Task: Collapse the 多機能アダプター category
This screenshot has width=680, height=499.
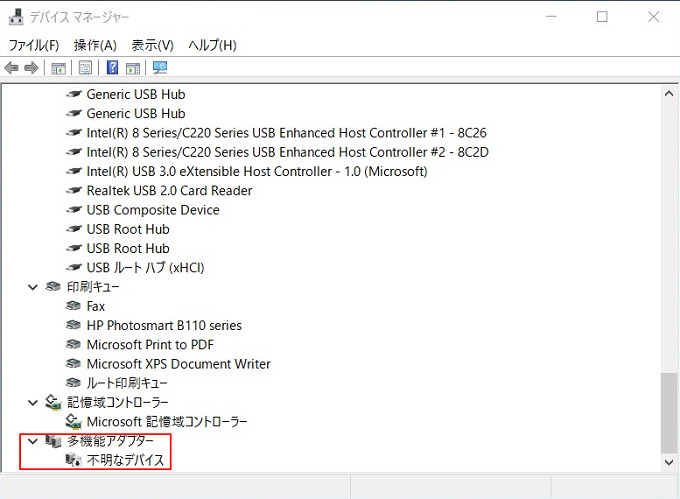Action: point(33,441)
